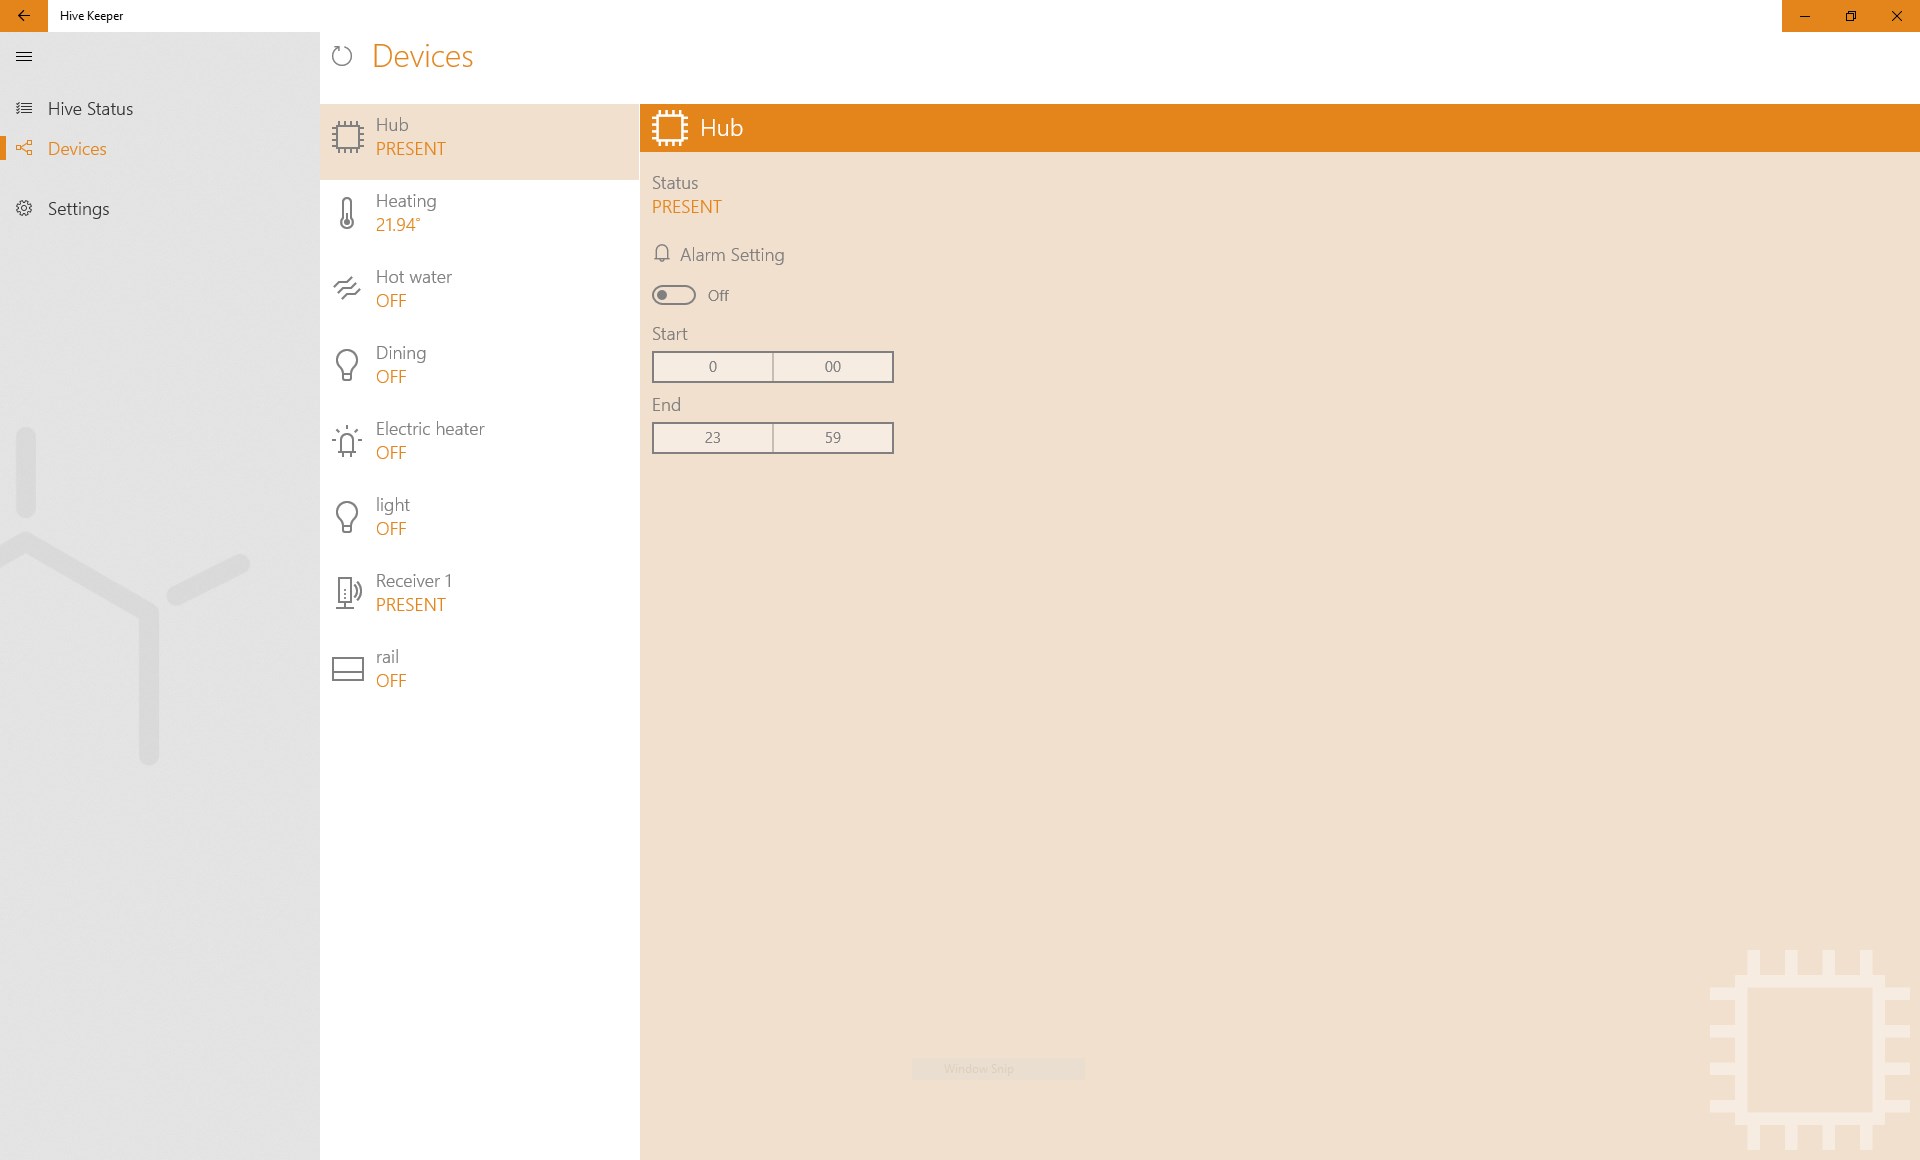
Task: Select the light device entry
Action: [480, 517]
